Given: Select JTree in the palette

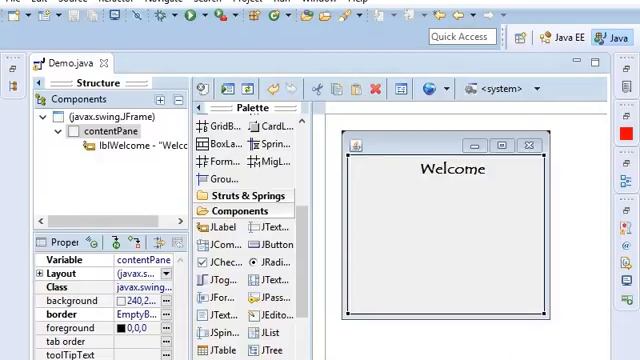Looking at the screenshot, I should pos(266,350).
